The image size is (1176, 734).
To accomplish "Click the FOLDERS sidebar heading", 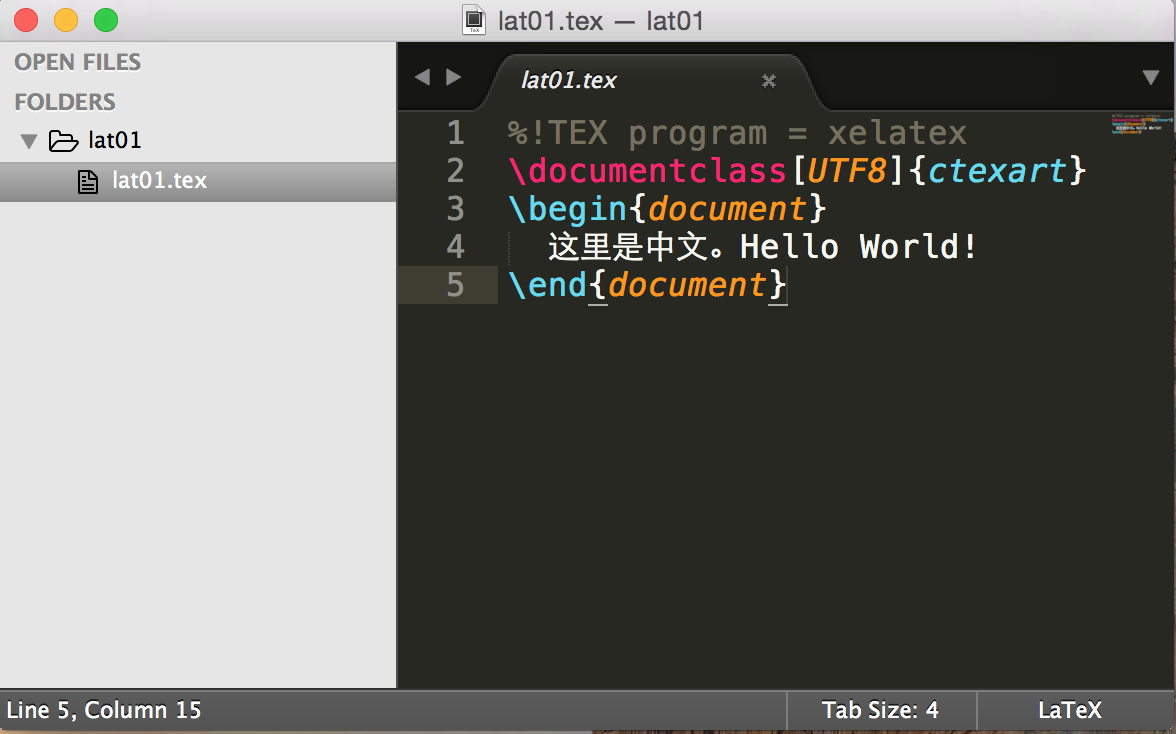I will tap(64, 102).
